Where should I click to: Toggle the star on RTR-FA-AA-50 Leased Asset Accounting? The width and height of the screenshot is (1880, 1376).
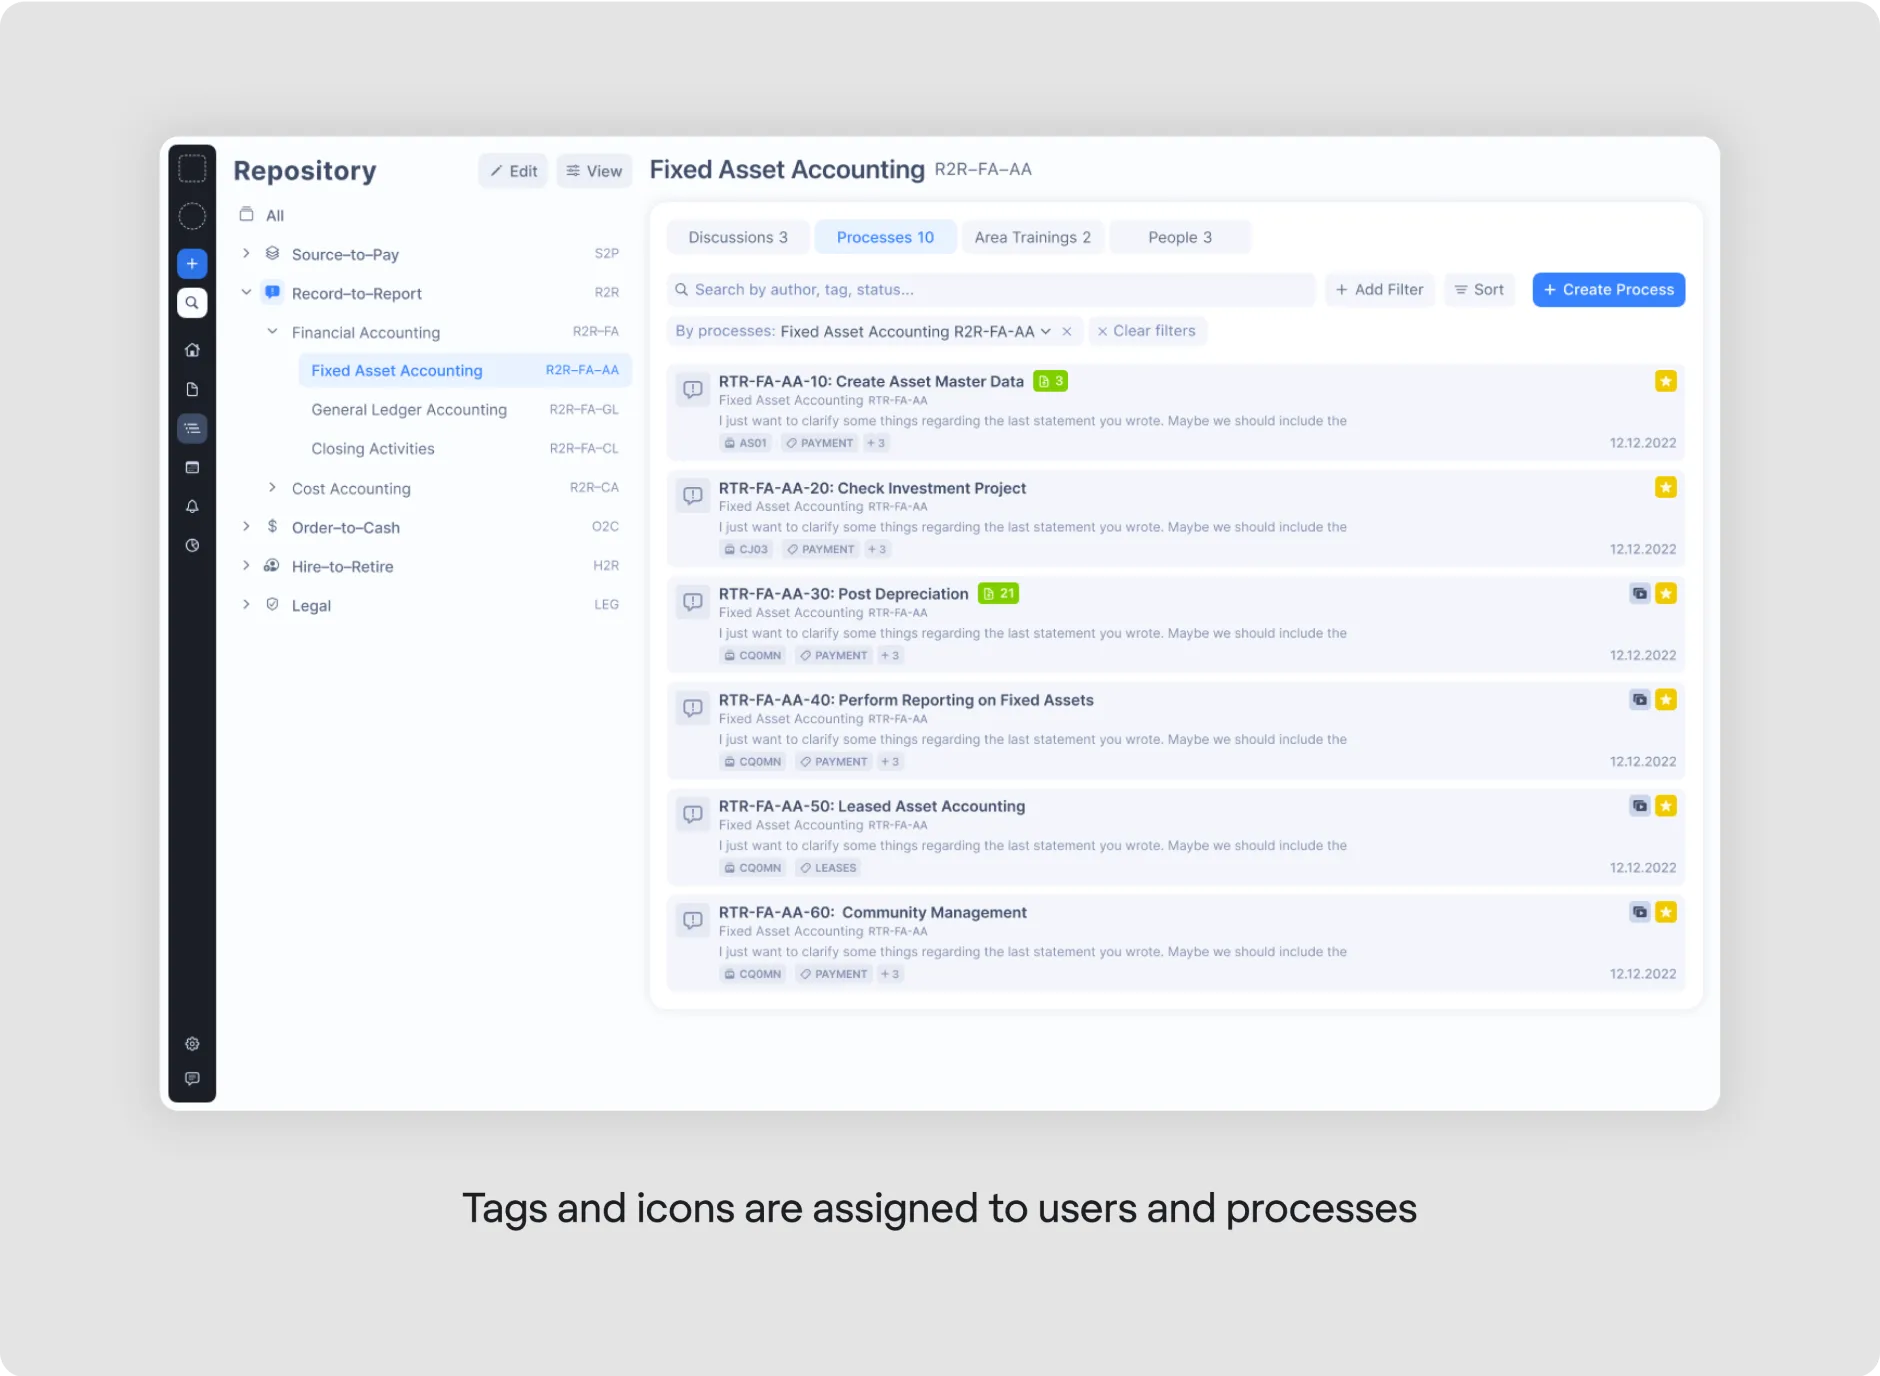[1665, 805]
